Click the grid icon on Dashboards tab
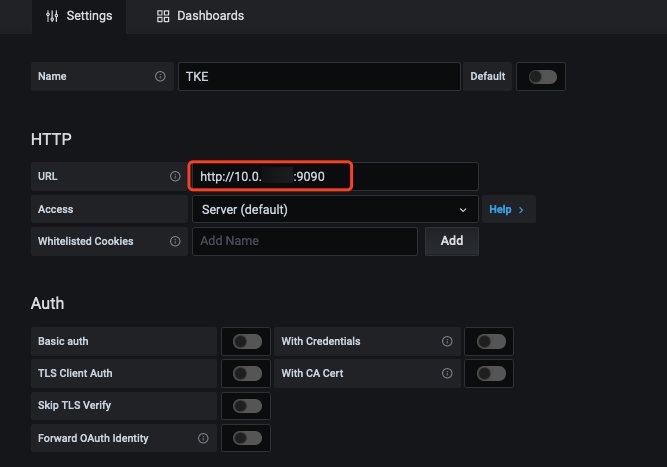Screen dimensions: 667x467 pyautogui.click(x=163, y=16)
